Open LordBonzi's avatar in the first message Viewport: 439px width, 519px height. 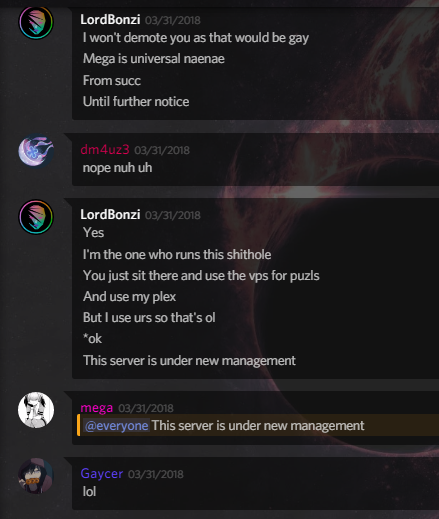click(36, 22)
